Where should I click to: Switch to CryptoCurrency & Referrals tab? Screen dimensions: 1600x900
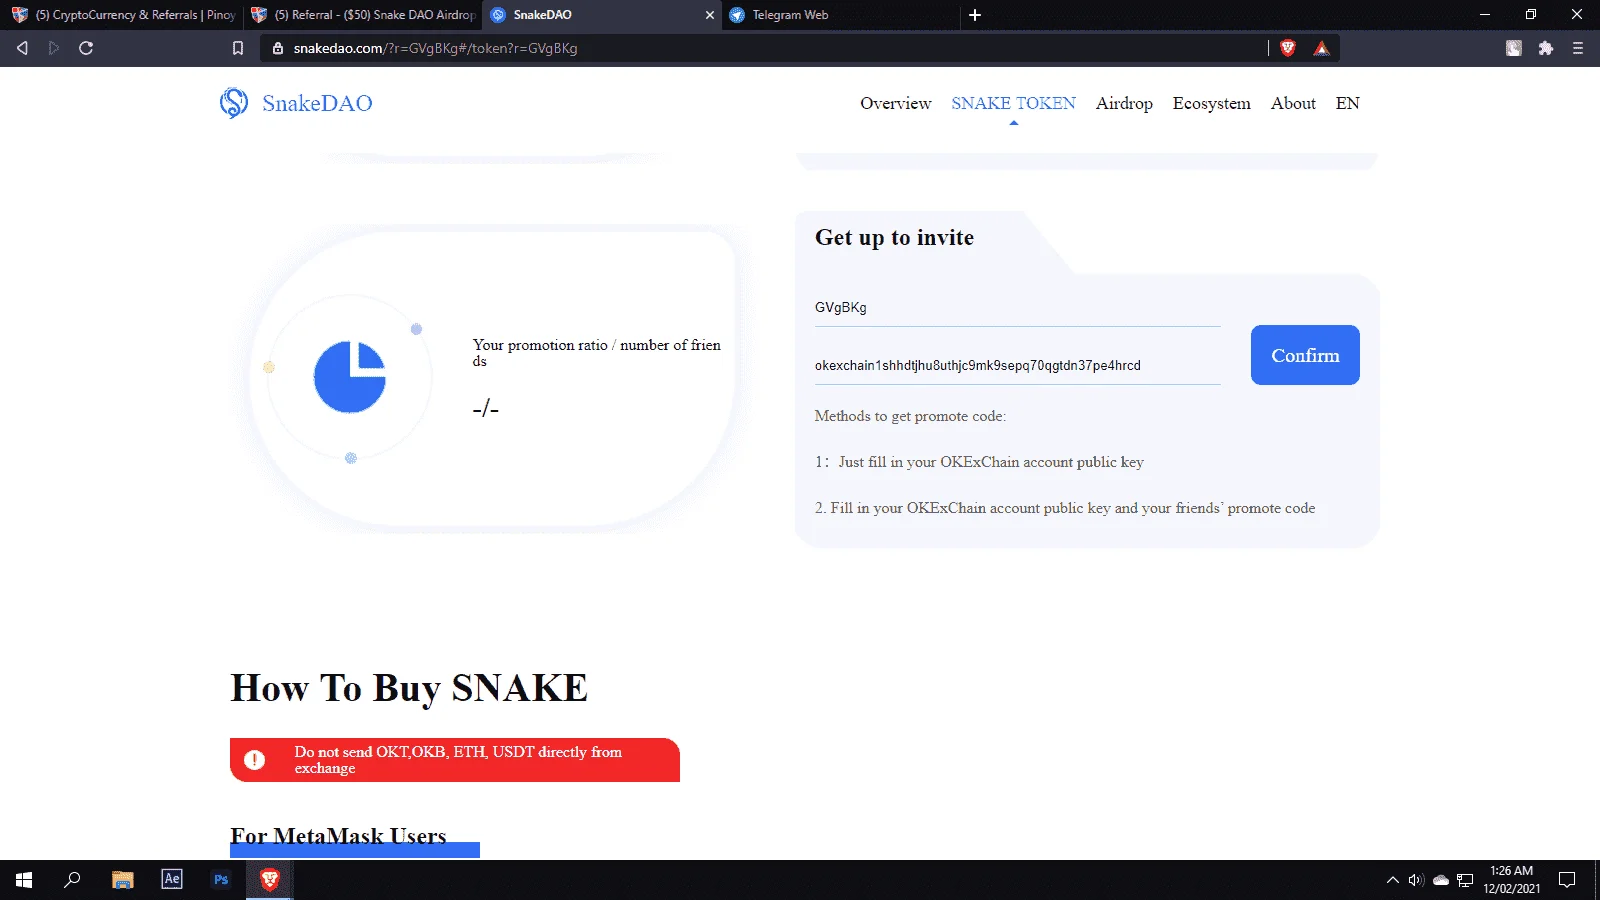tap(124, 15)
